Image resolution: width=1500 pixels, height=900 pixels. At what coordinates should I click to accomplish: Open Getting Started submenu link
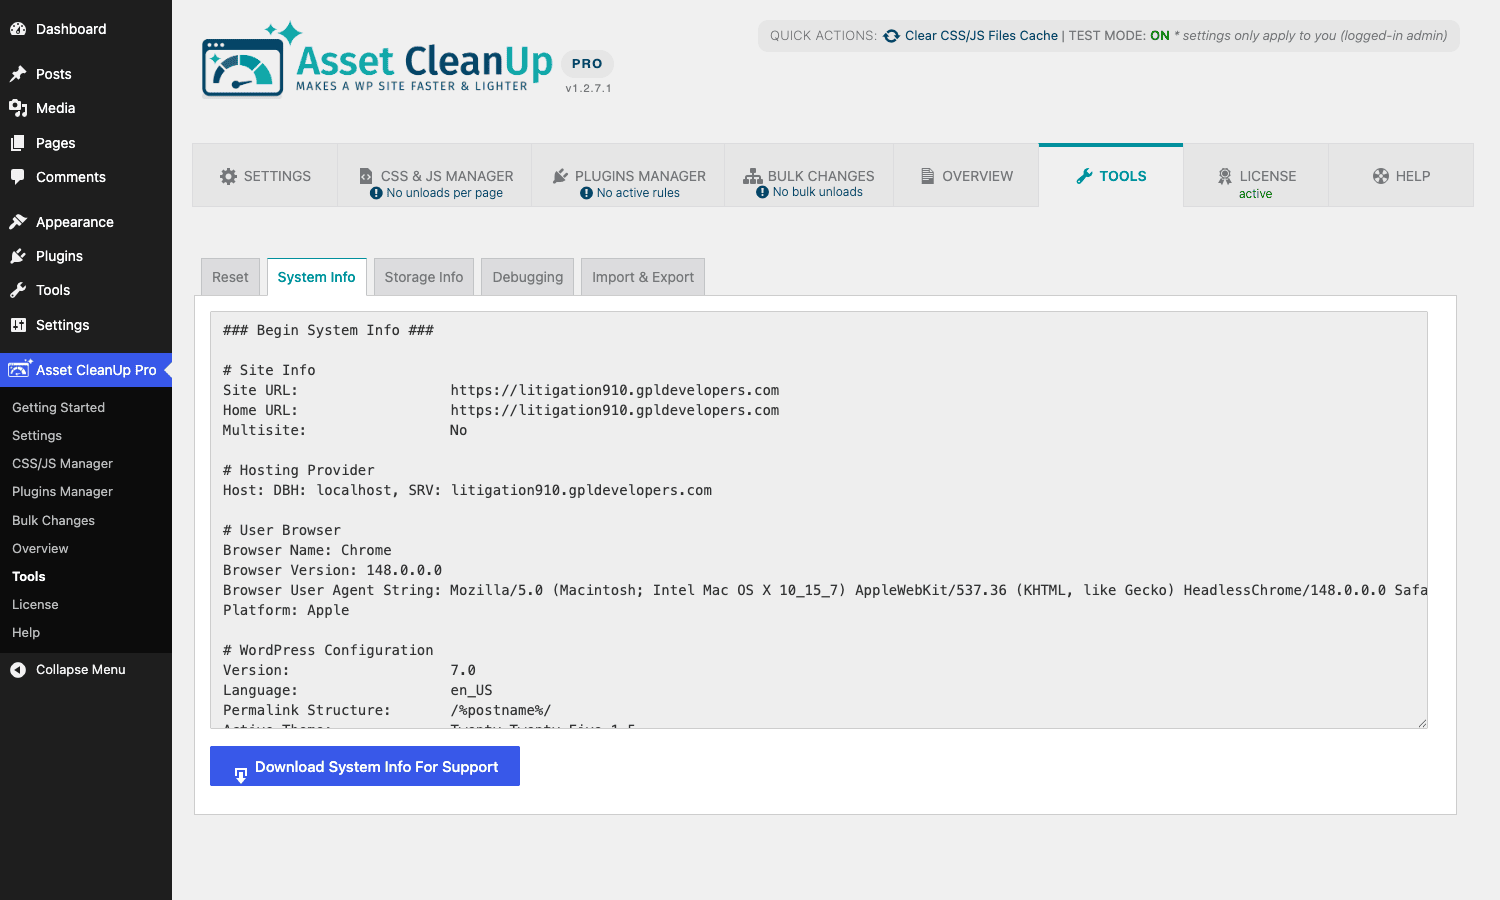pyautogui.click(x=58, y=407)
